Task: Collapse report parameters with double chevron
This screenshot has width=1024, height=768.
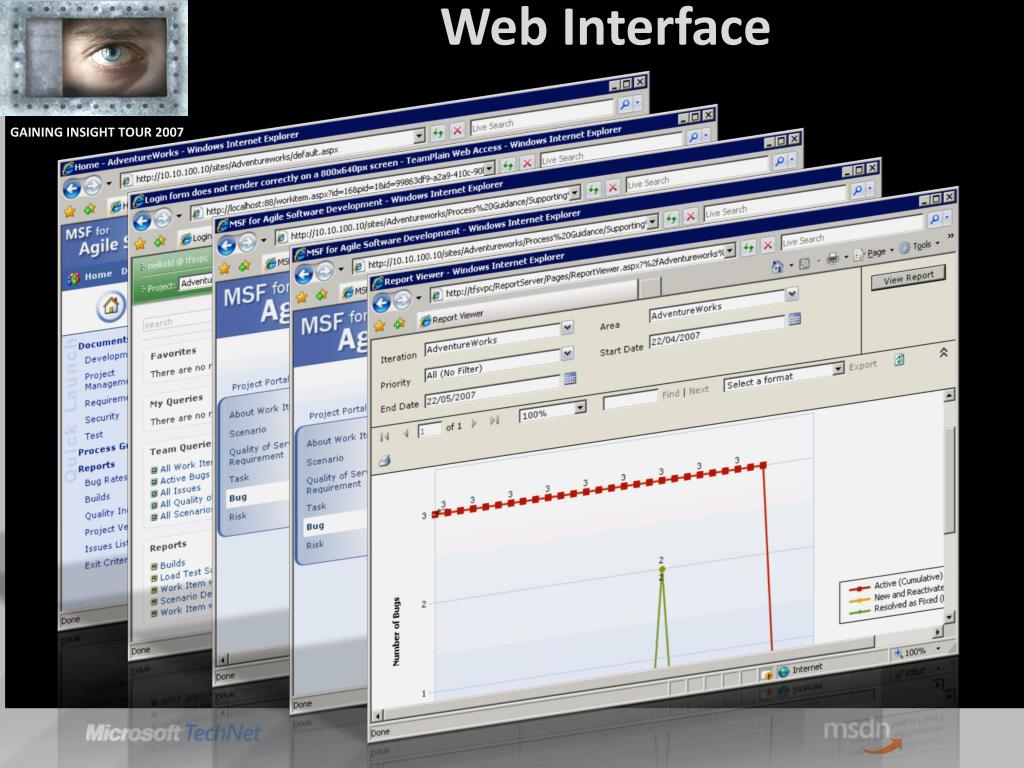Action: [944, 353]
